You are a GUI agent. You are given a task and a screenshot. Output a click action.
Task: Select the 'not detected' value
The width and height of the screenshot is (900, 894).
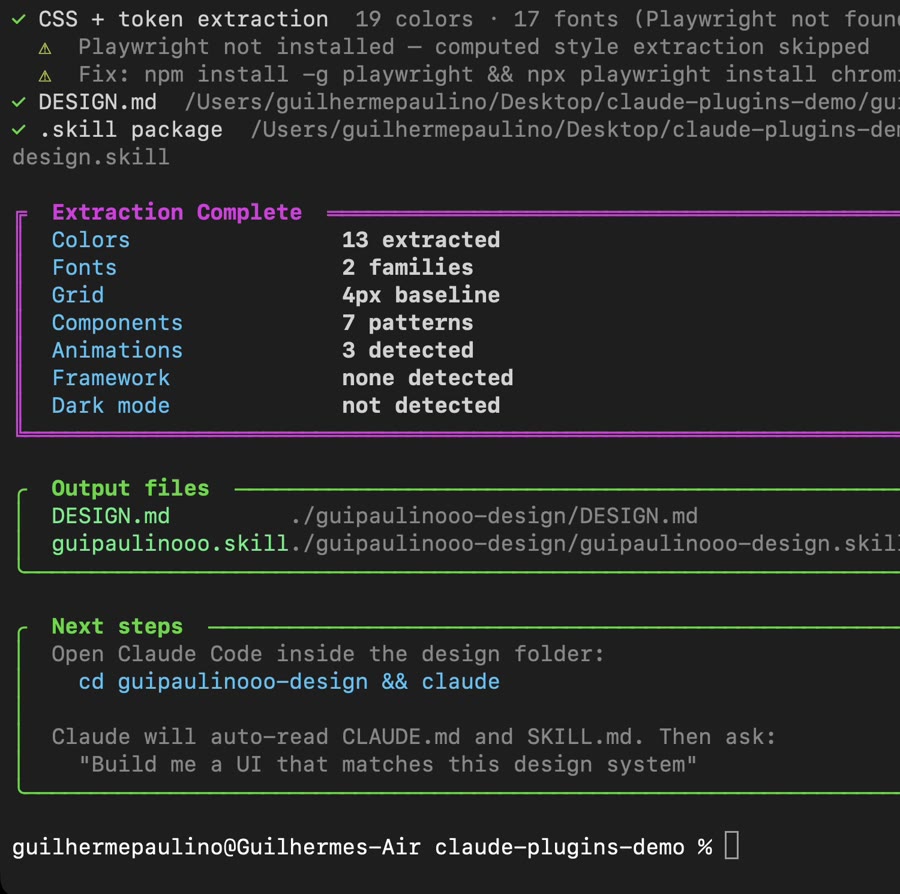(x=421, y=406)
